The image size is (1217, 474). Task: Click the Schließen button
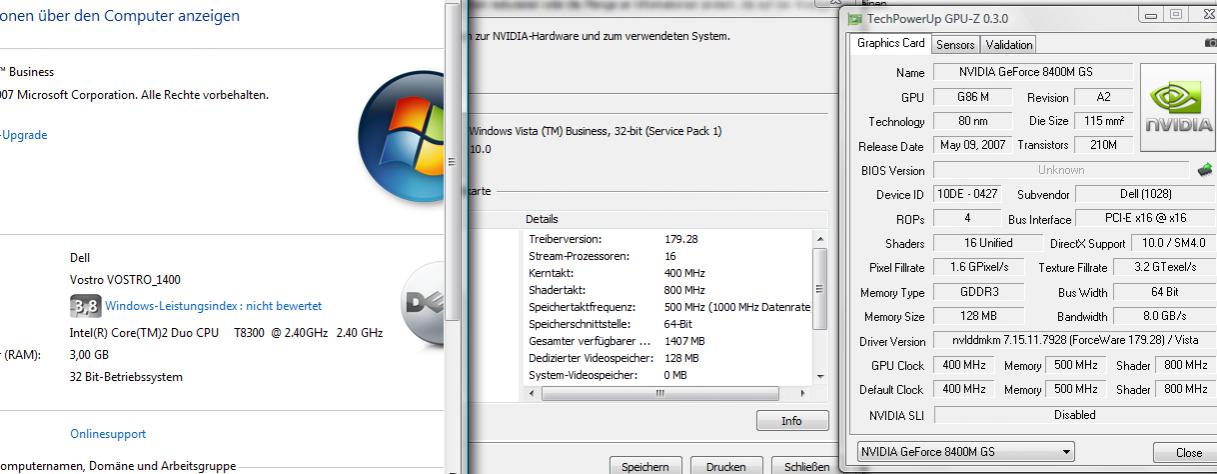coord(806,466)
